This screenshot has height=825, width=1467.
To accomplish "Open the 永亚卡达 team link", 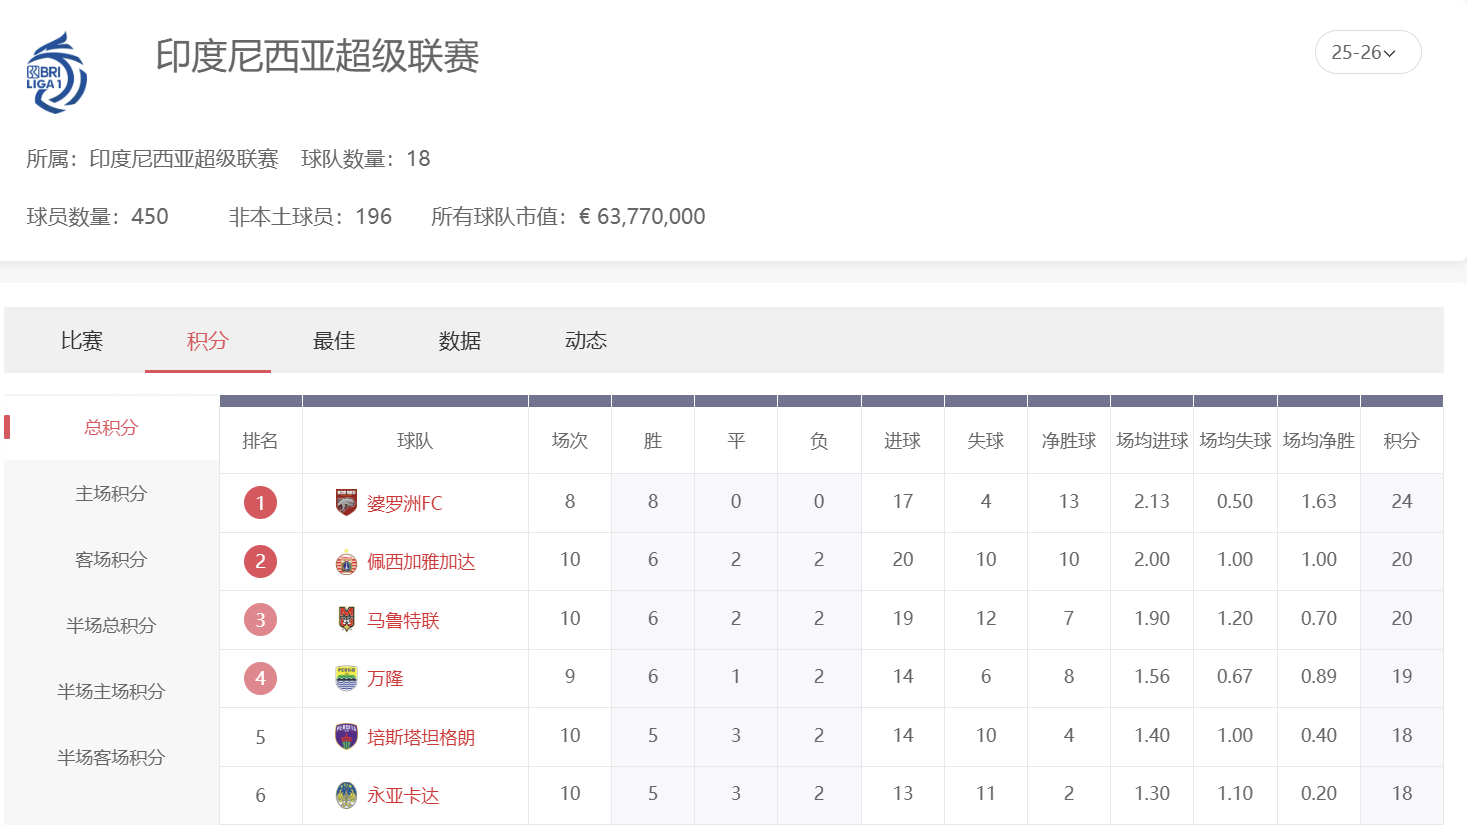I will pos(403,795).
